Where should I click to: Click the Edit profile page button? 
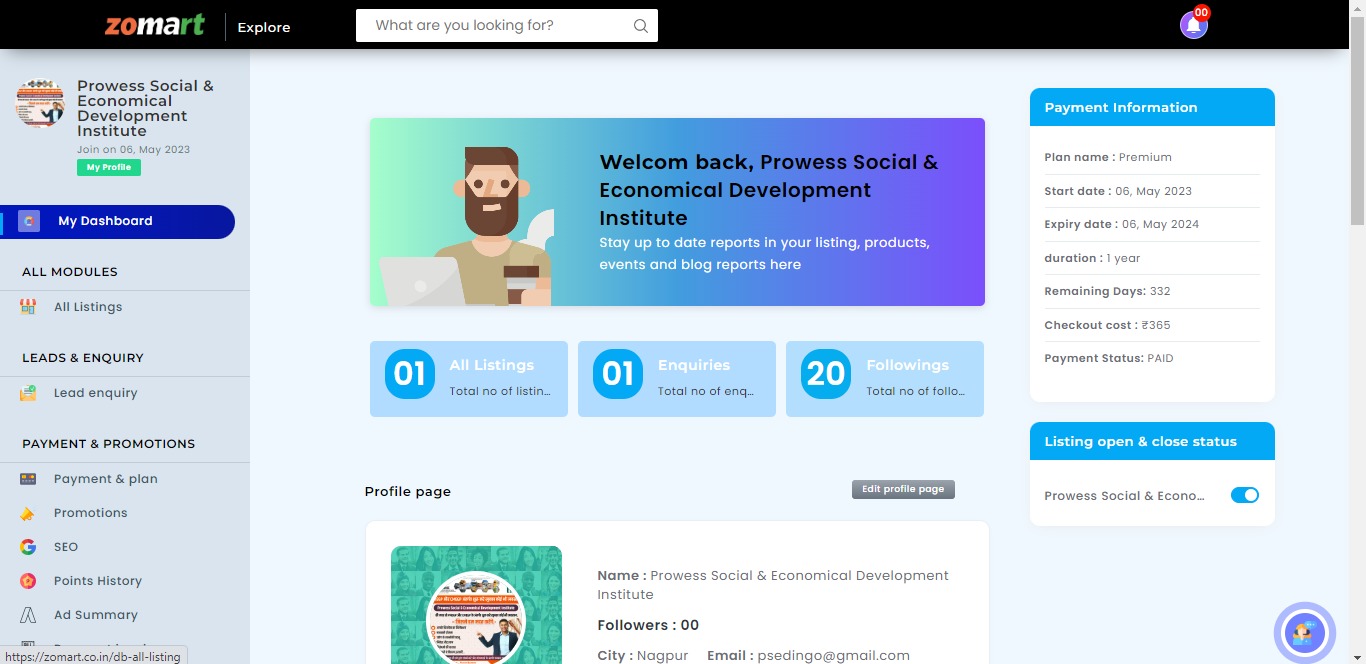(903, 489)
